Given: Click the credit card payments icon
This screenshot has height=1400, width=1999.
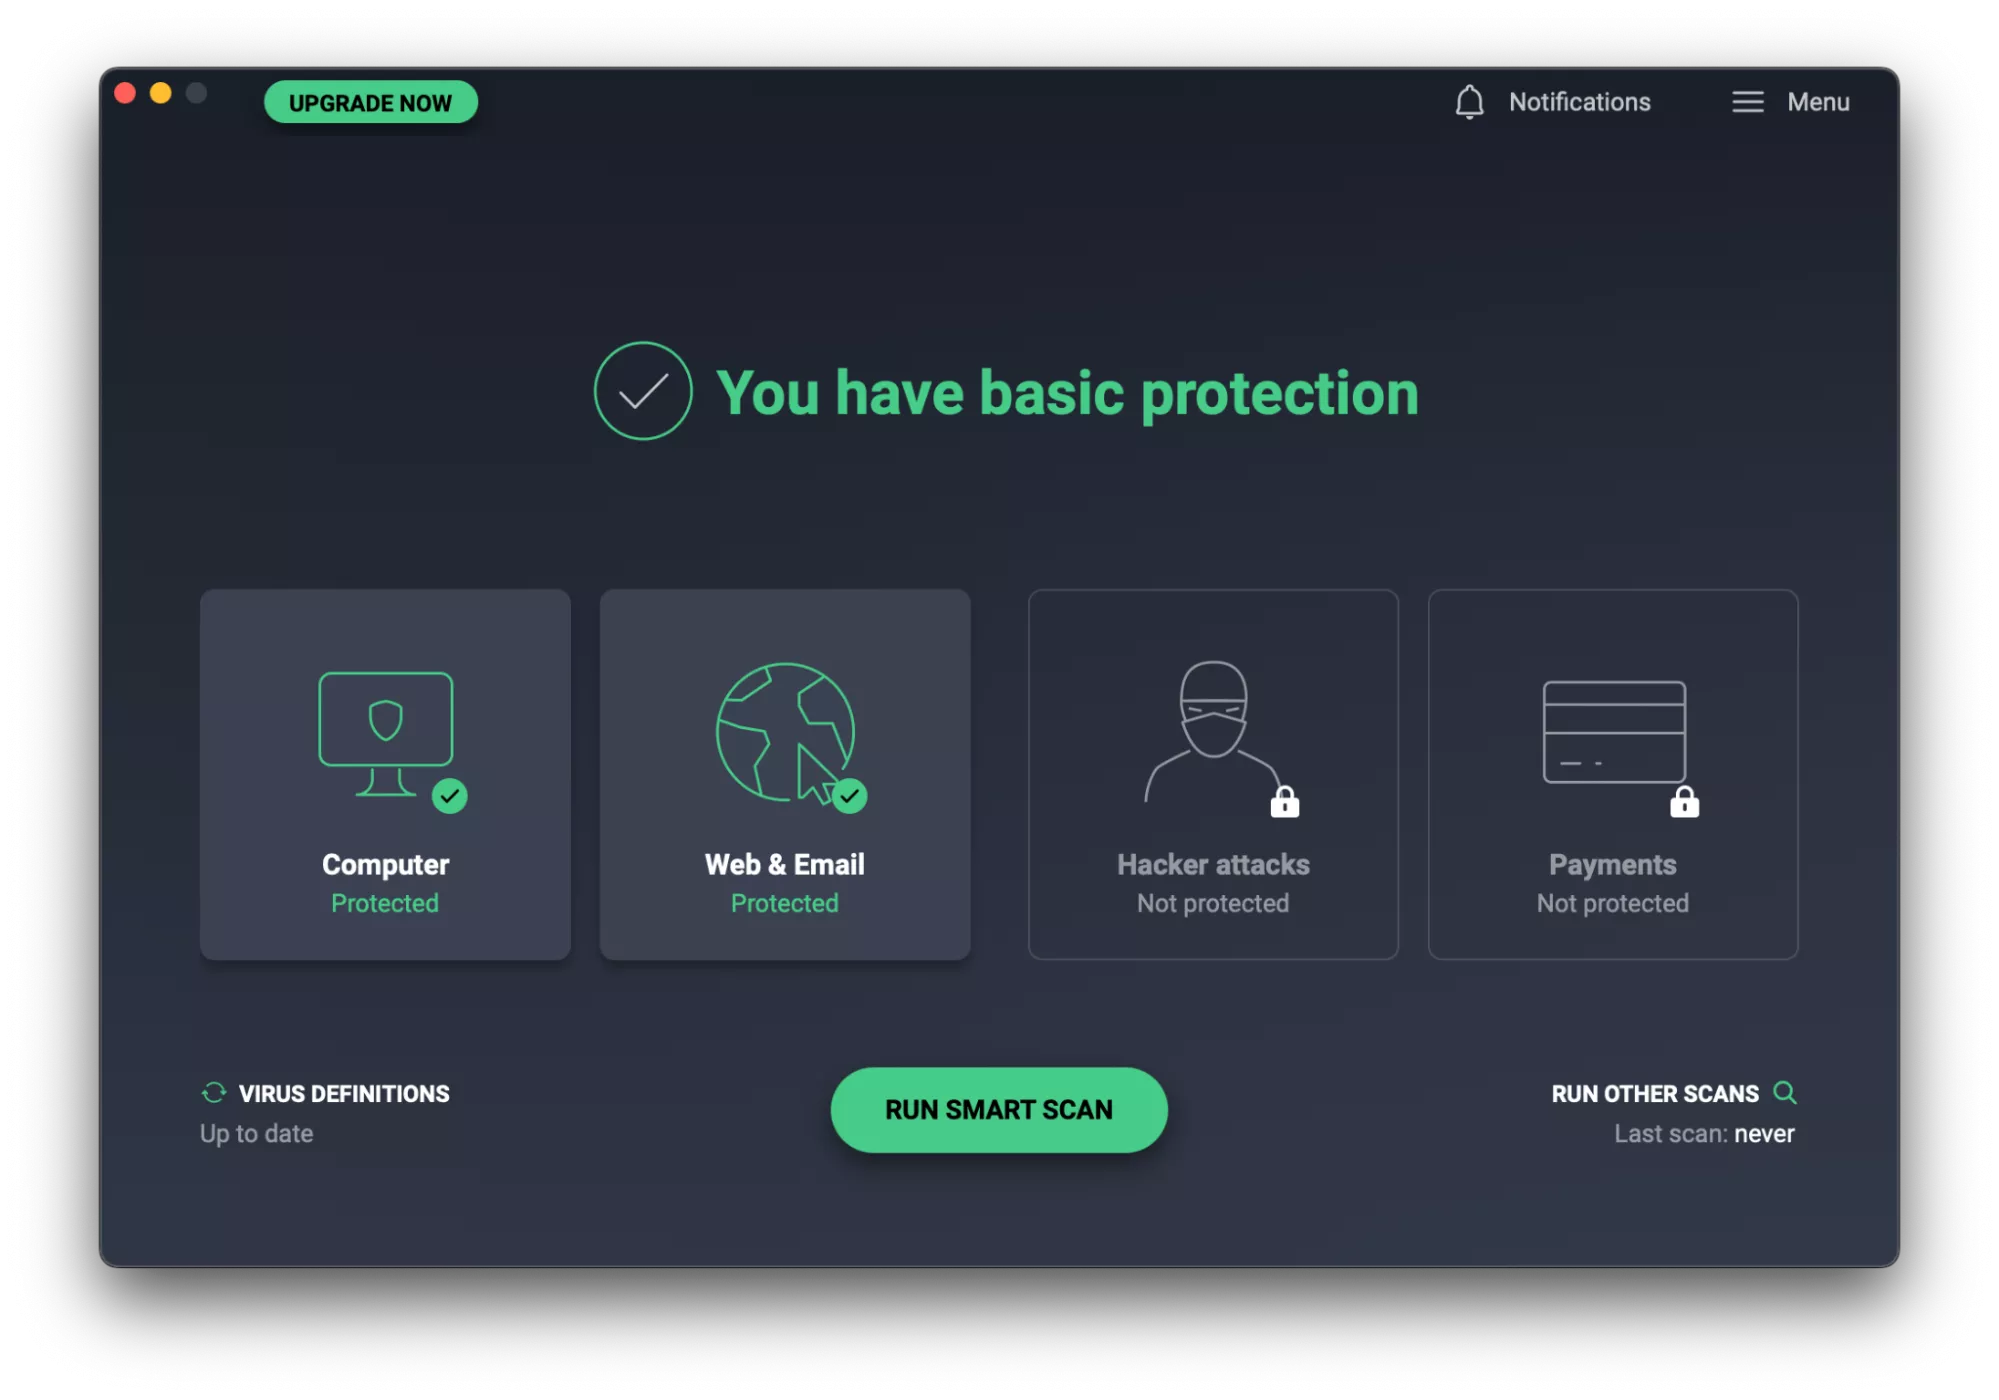Looking at the screenshot, I should tap(1613, 731).
